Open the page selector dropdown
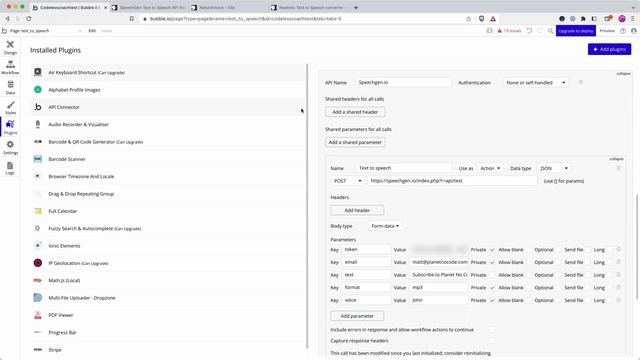 (46, 31)
